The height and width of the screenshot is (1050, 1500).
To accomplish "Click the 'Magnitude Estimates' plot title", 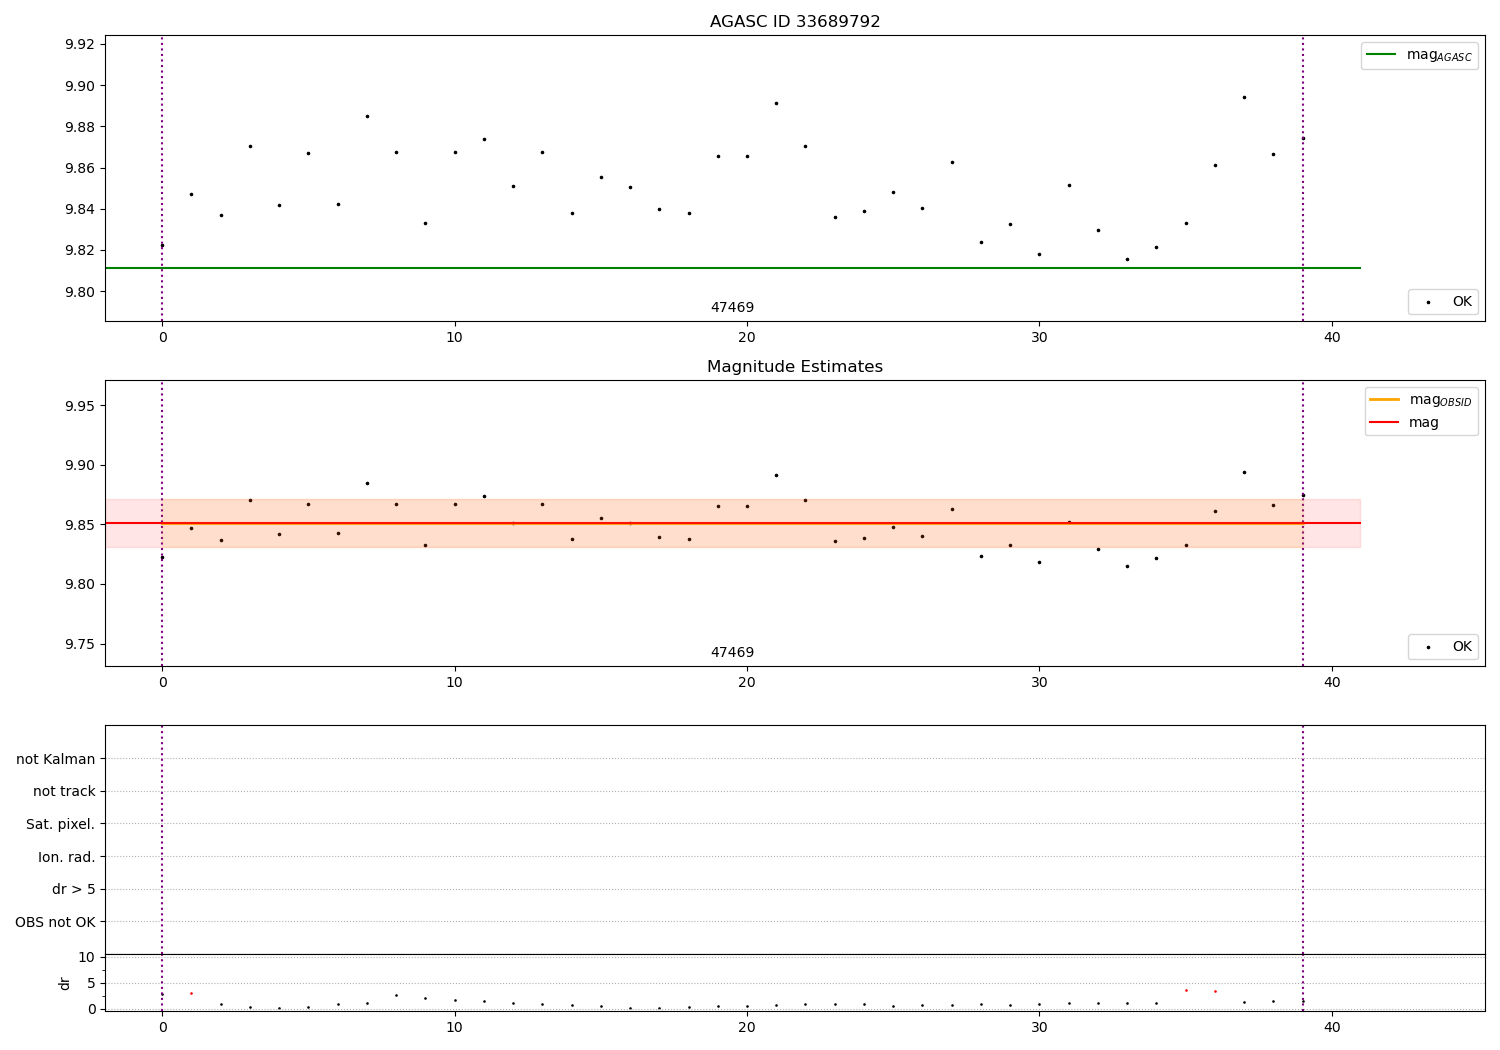I will pyautogui.click(x=795, y=367).
